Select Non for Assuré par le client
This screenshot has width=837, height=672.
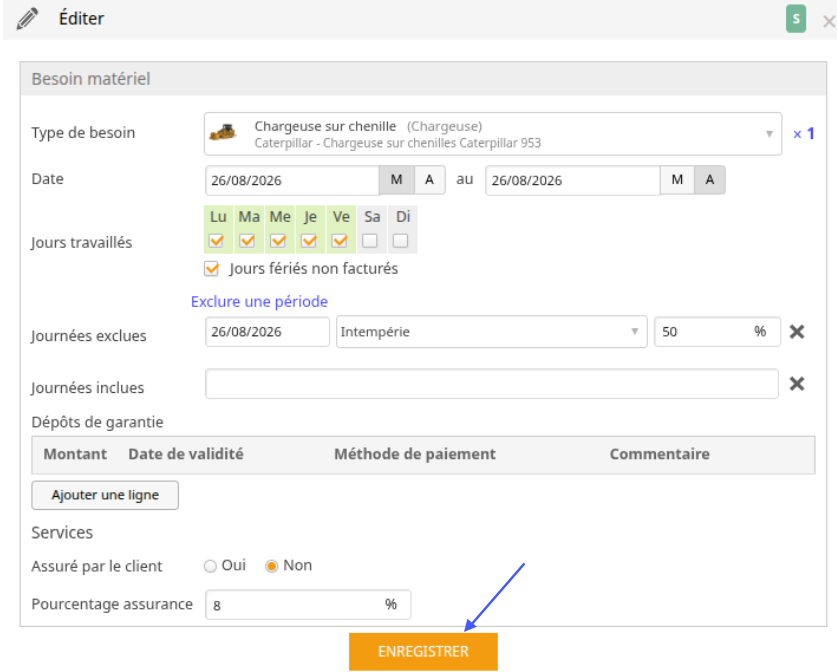tap(272, 566)
